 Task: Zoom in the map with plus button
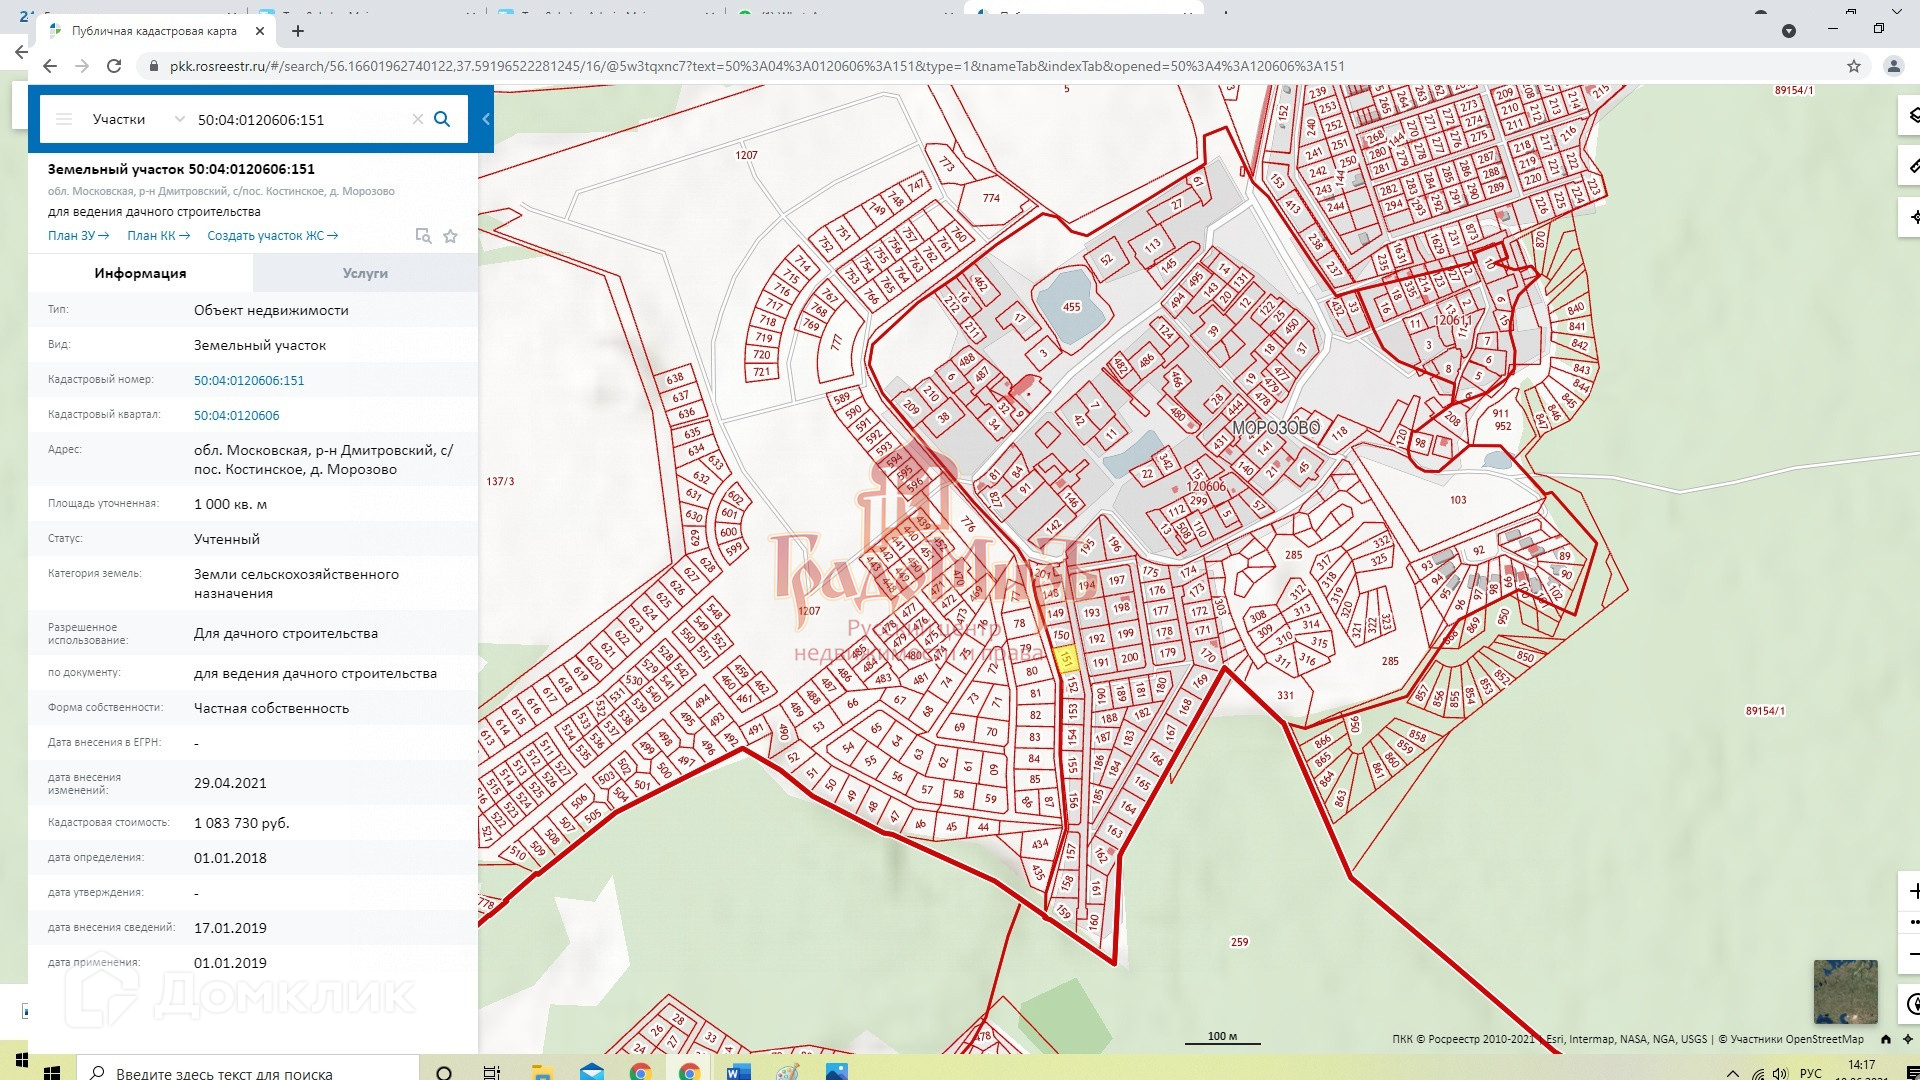coord(1912,890)
